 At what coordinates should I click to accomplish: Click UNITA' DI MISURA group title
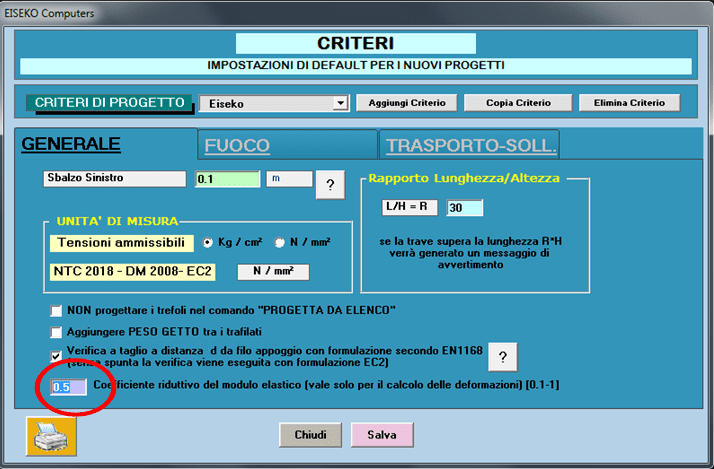pos(117,221)
